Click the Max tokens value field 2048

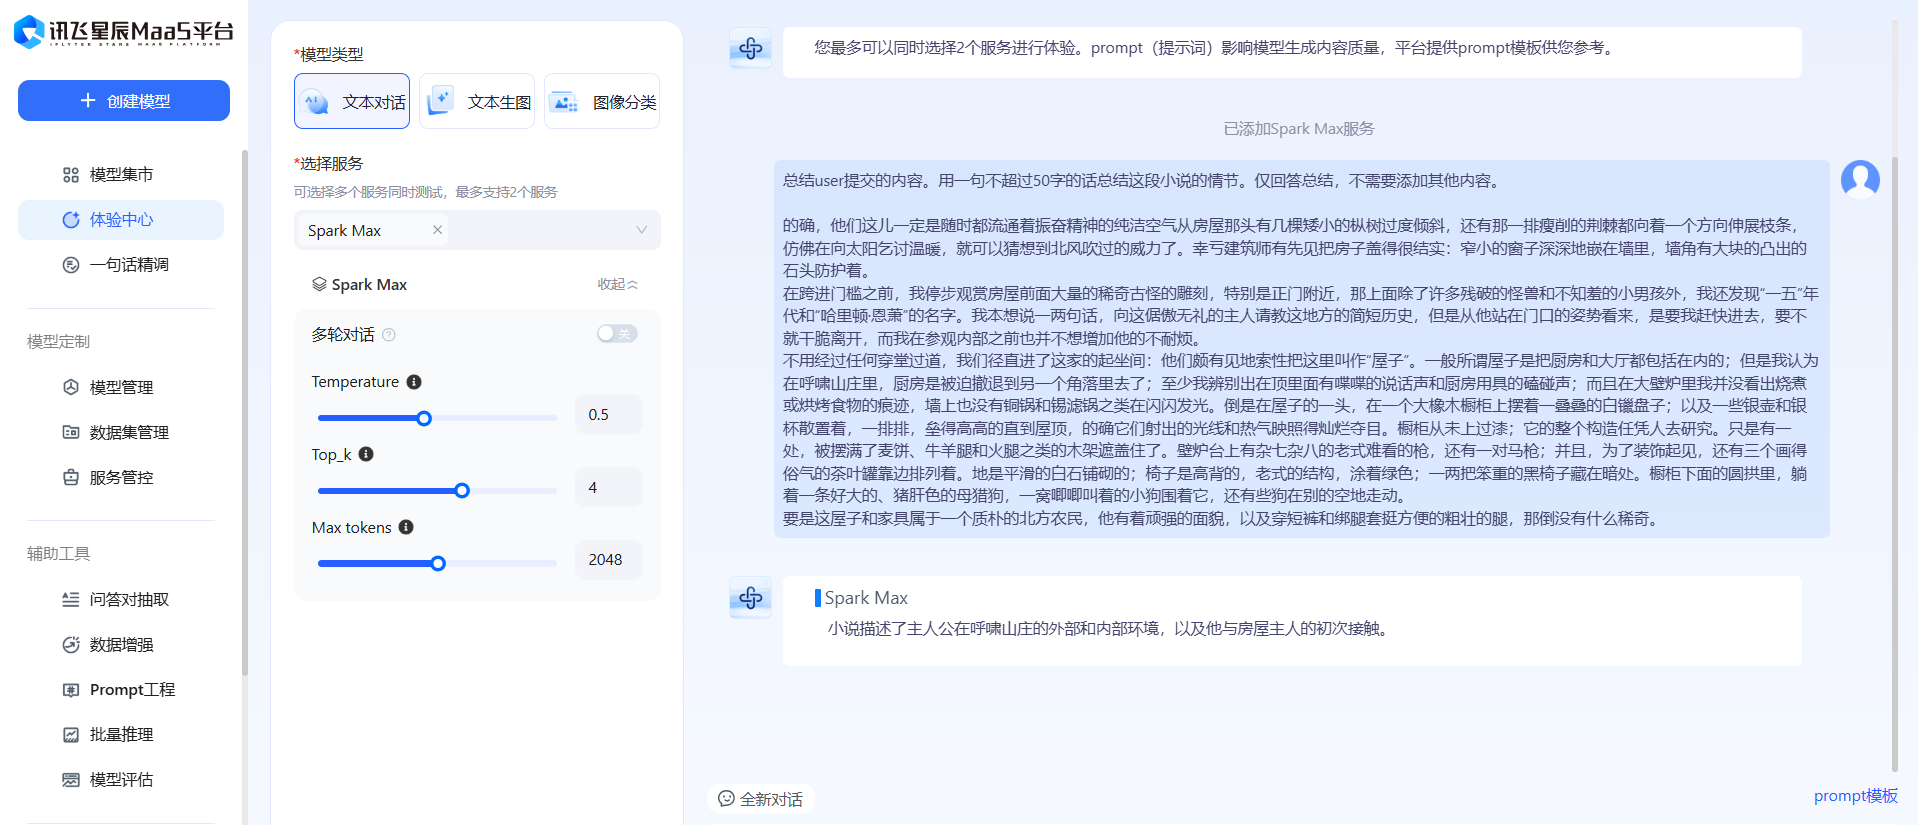(x=608, y=560)
